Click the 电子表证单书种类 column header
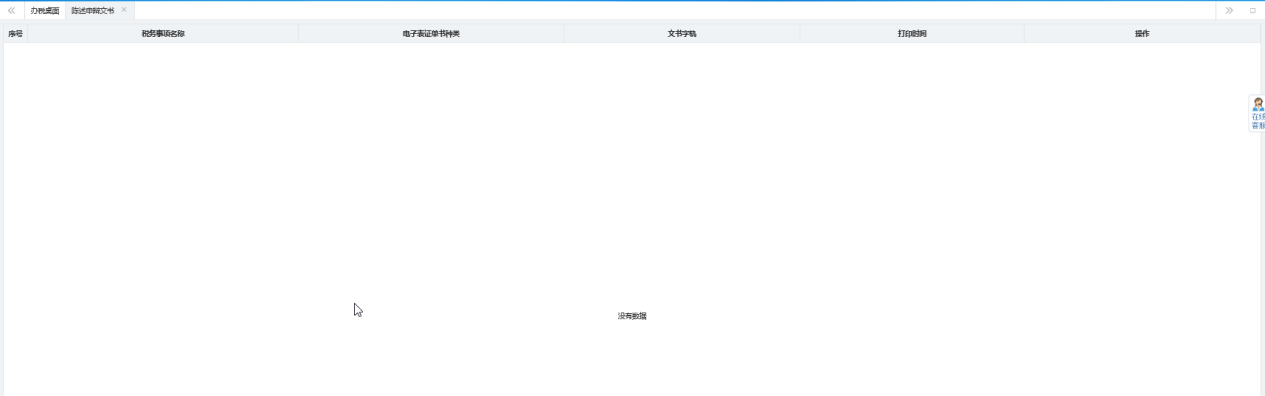Screen dimensions: 1265x396 point(431,34)
